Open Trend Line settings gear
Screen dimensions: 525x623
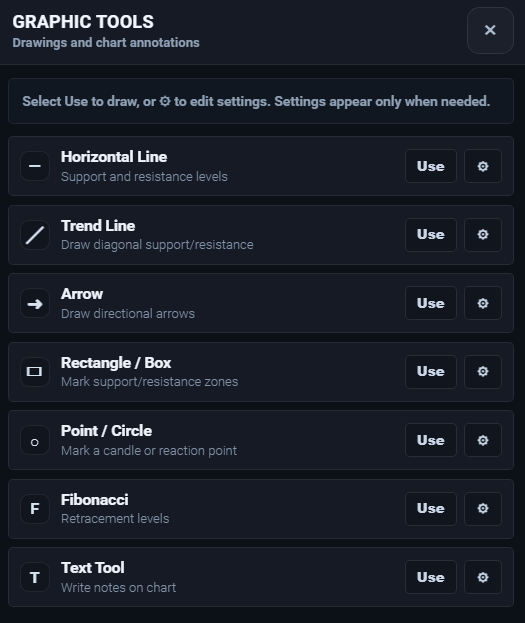click(x=483, y=235)
